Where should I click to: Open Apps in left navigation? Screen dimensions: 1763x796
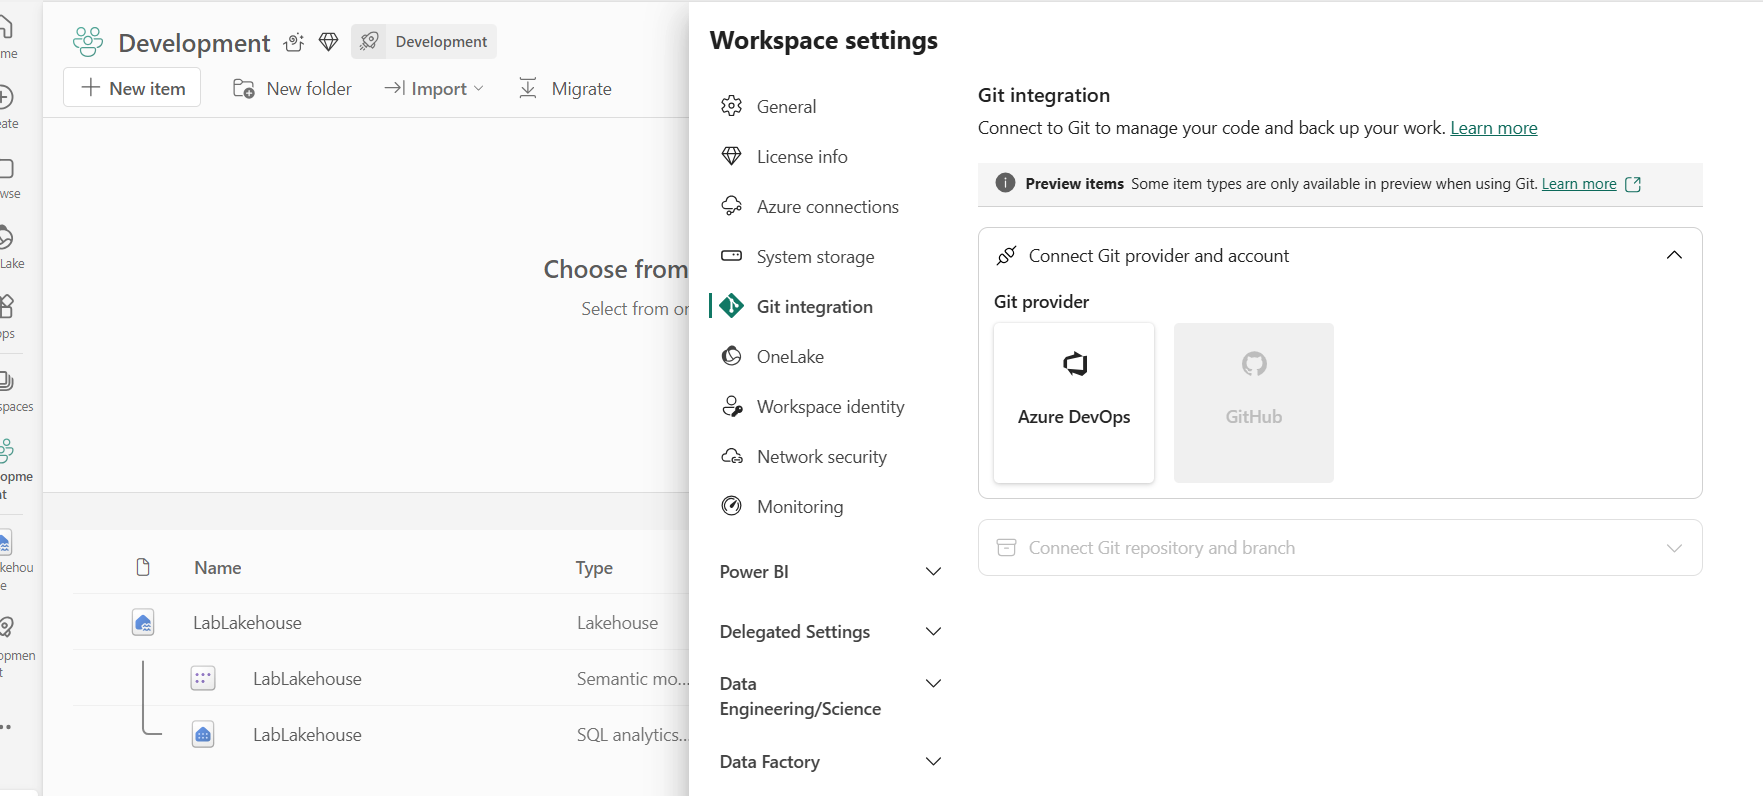coord(6,316)
